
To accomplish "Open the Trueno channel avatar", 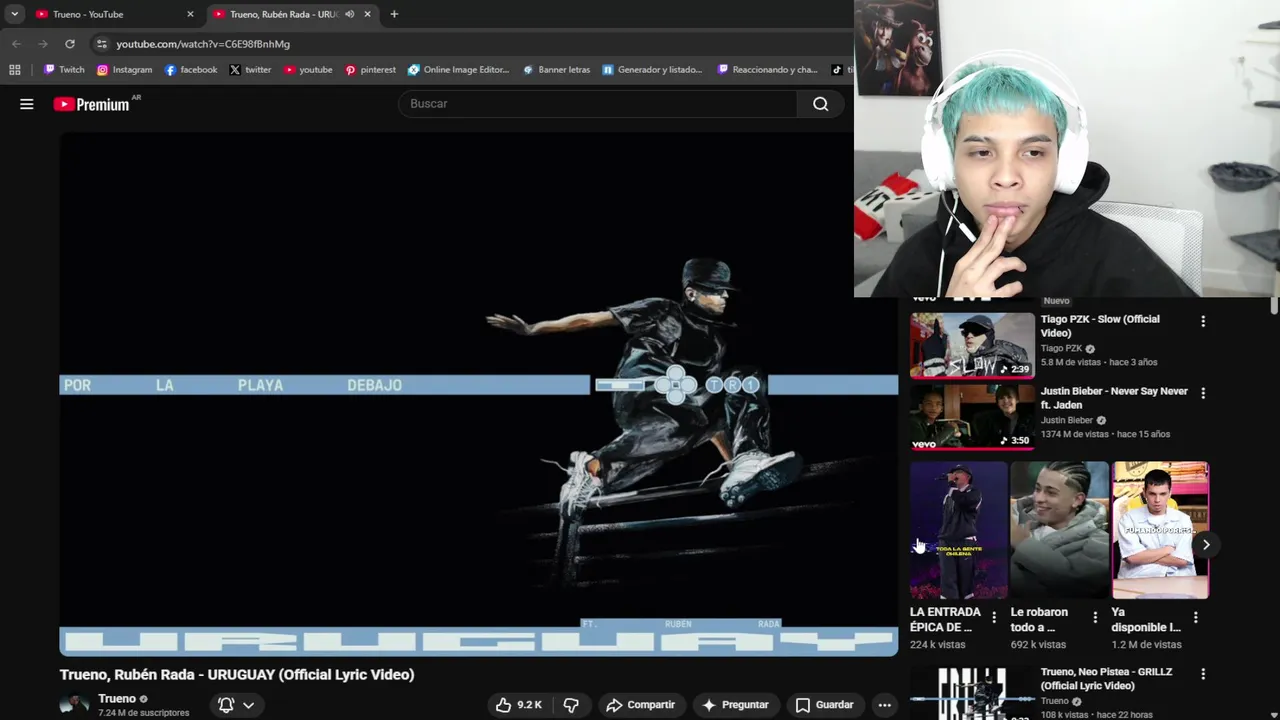I will tap(74, 705).
